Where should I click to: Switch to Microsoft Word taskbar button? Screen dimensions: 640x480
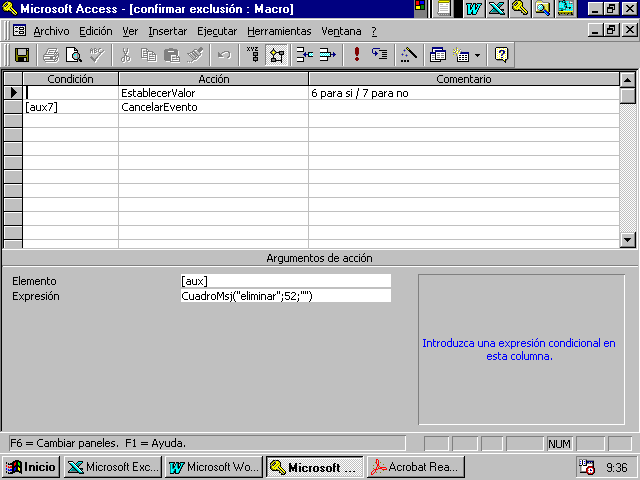click(x=214, y=467)
